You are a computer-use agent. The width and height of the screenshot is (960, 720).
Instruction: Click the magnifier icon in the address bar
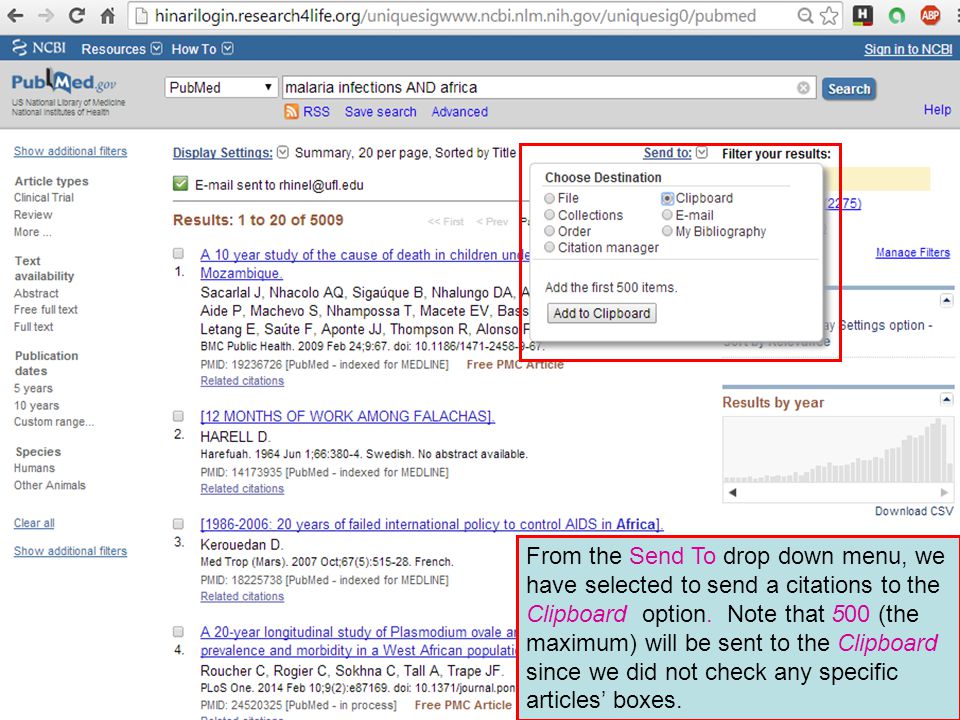pos(805,16)
